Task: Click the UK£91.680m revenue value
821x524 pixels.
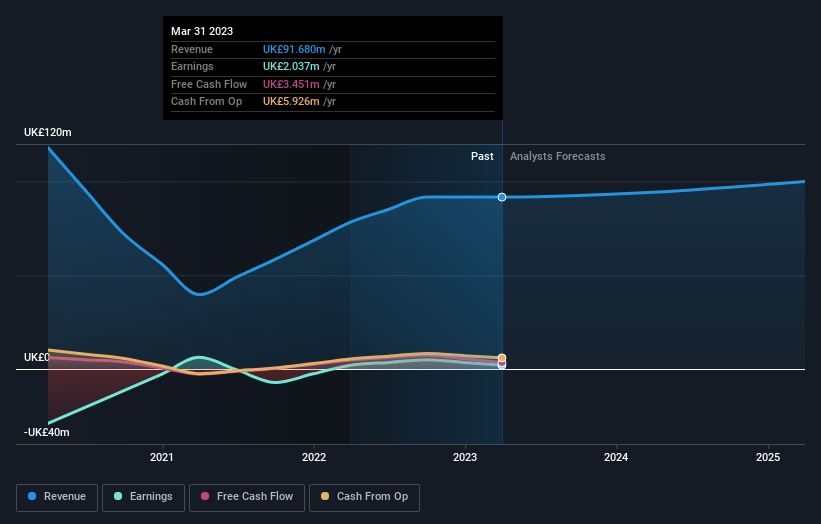Action: point(294,49)
